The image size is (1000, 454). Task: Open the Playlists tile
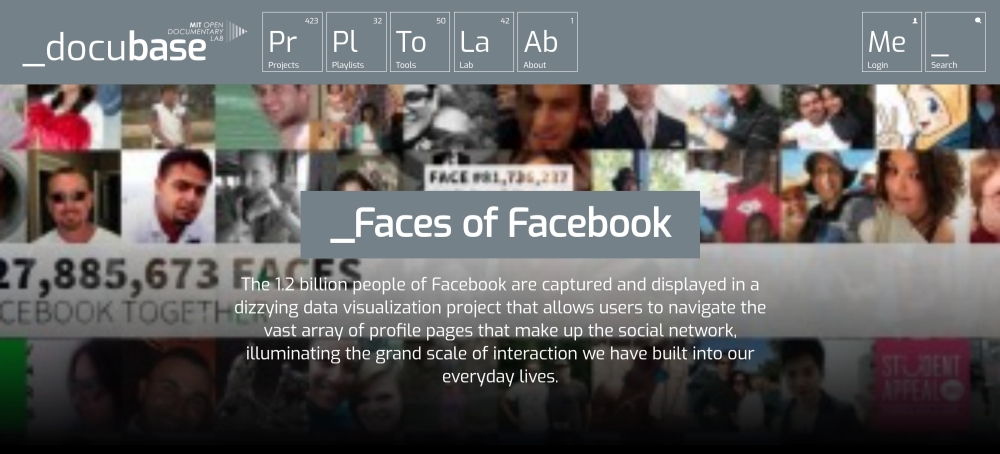(357, 42)
